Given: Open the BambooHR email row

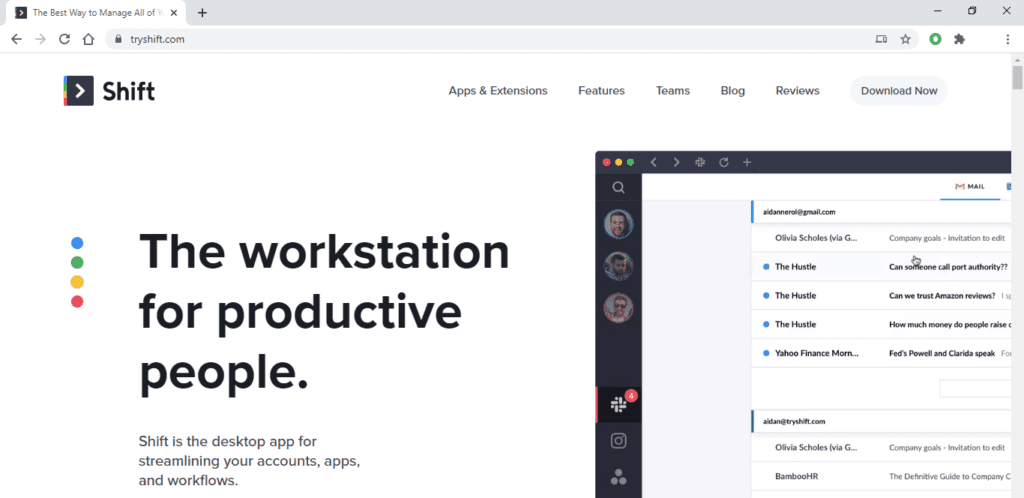Looking at the screenshot, I should click(x=881, y=476).
